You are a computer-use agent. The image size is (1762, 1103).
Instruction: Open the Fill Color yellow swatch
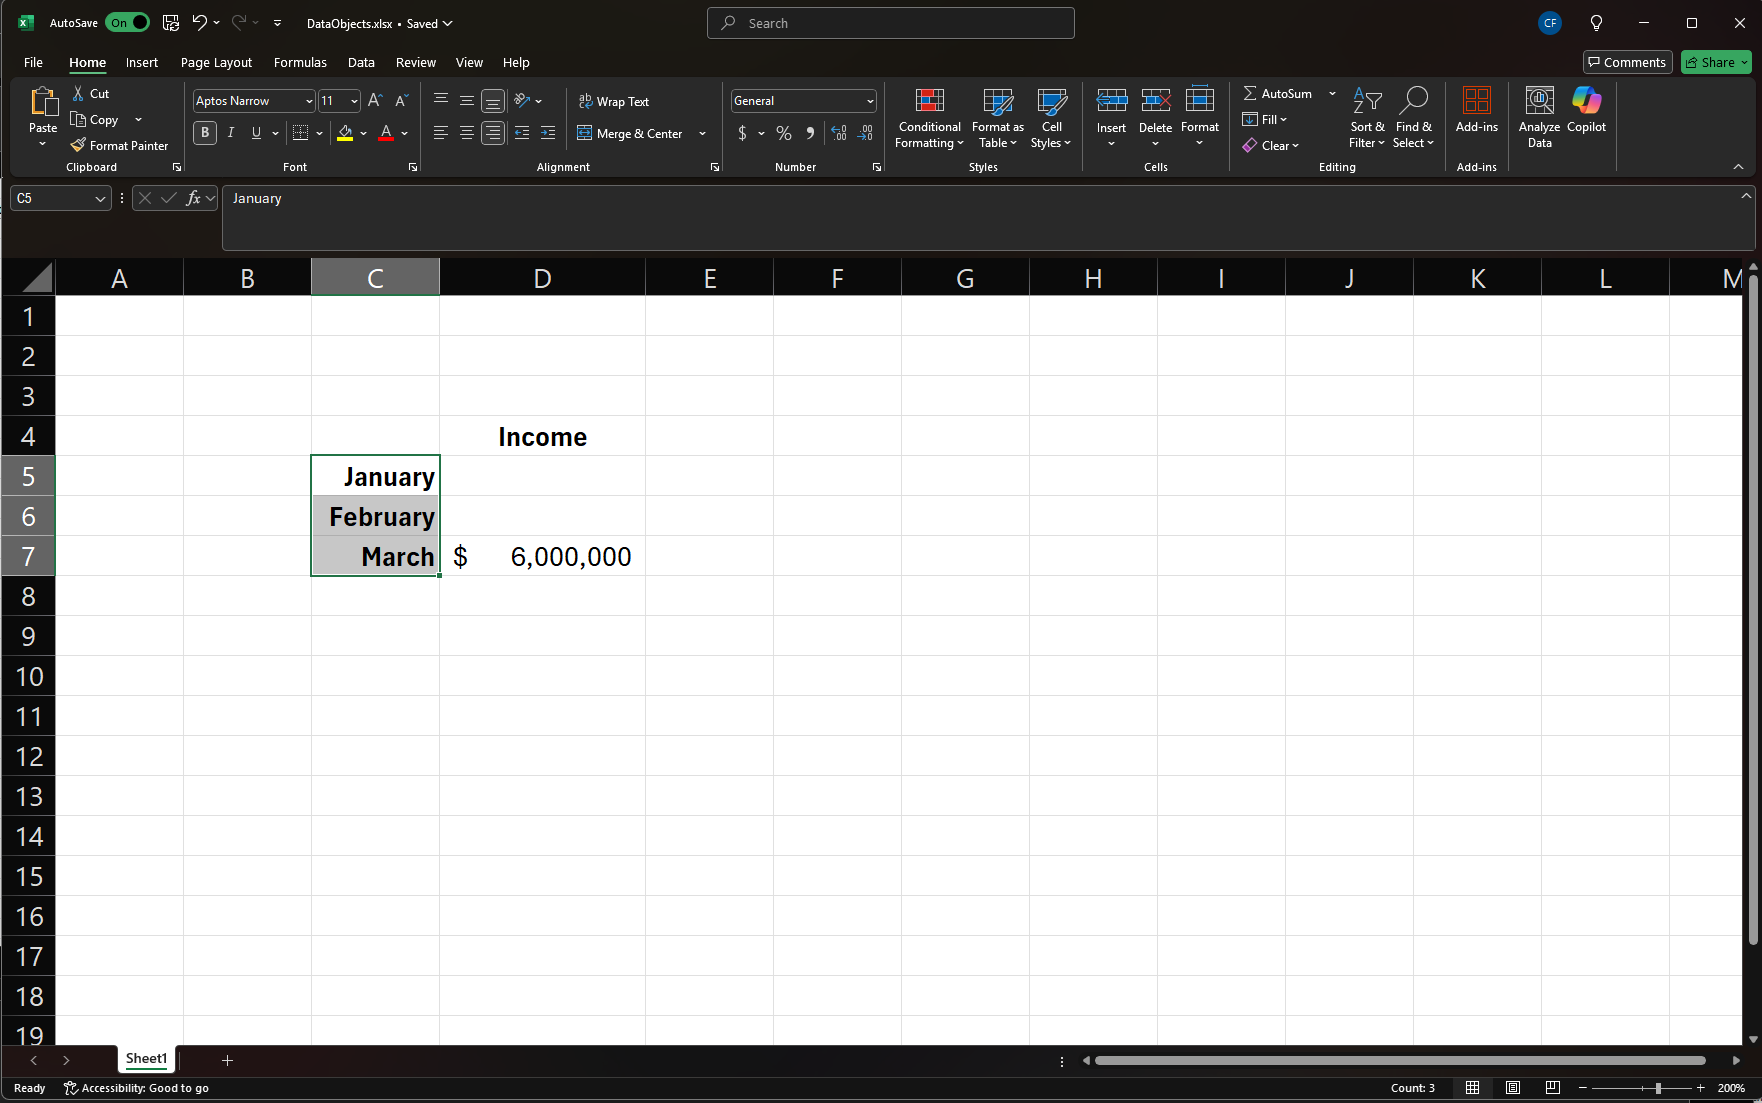coord(345,133)
